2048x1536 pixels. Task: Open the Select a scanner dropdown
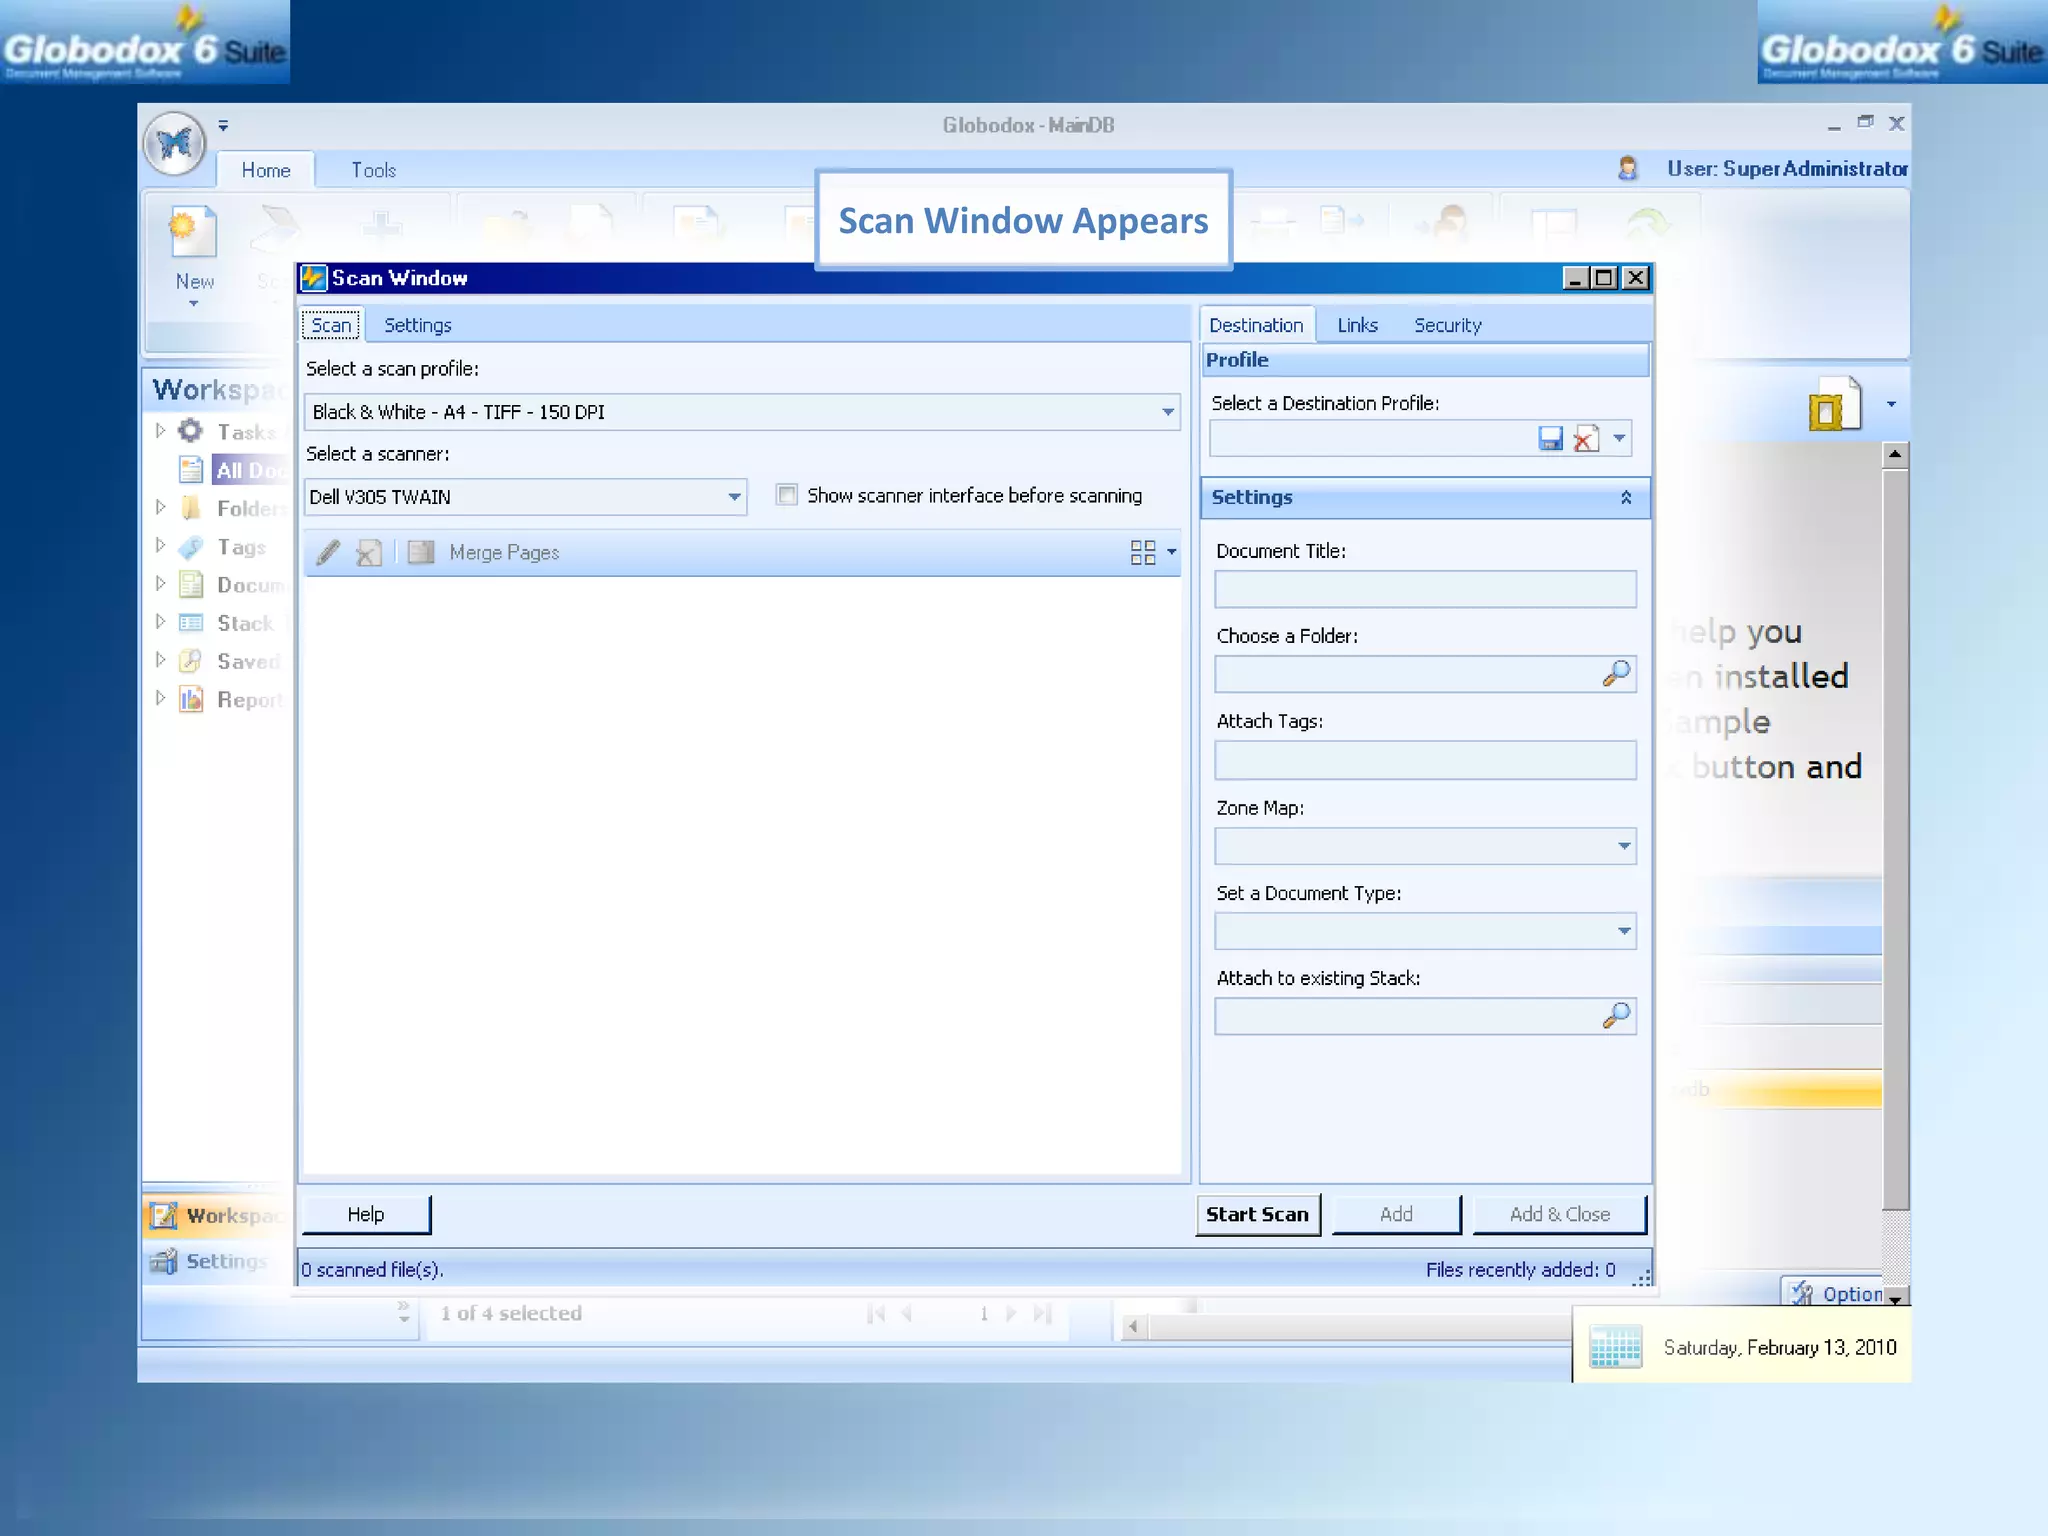click(x=734, y=497)
